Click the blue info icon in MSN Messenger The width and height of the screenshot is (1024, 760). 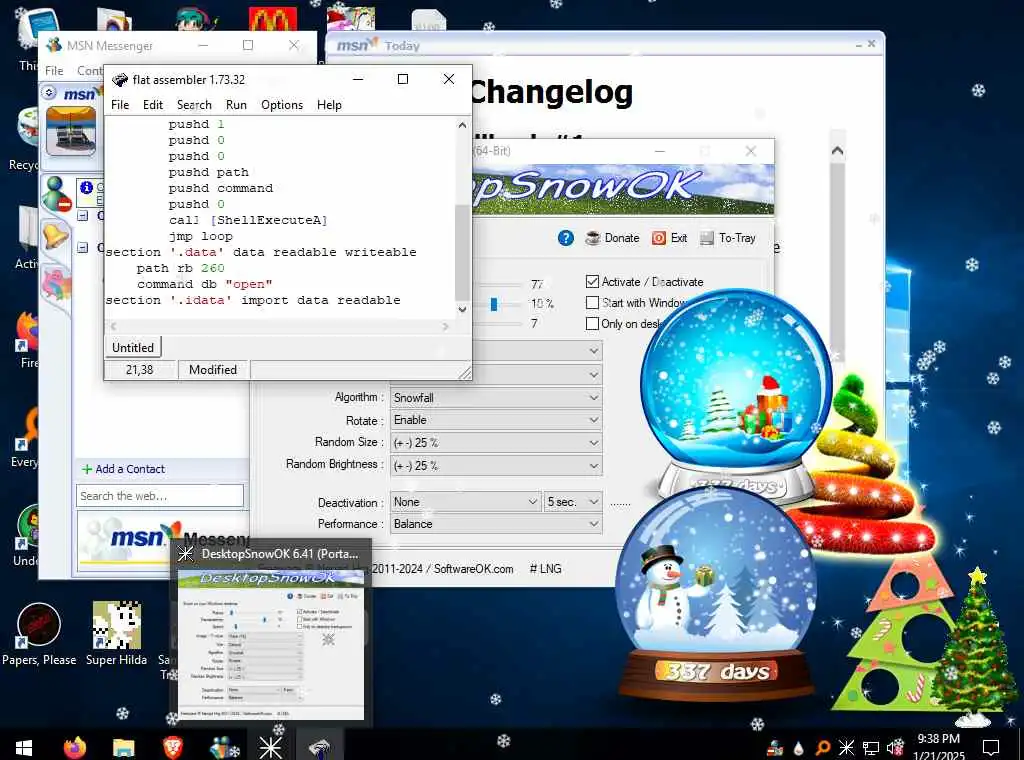(86, 187)
